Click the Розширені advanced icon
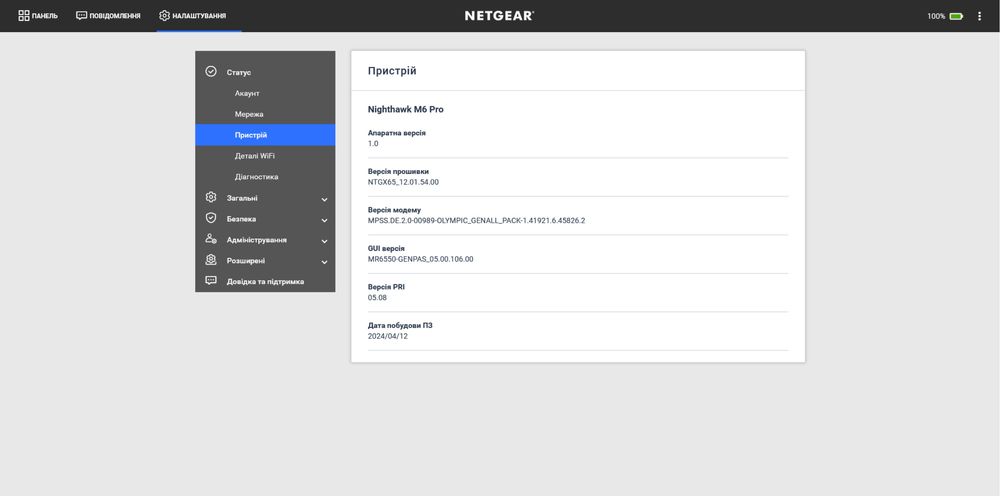The width and height of the screenshot is (1000, 496). [x=211, y=260]
